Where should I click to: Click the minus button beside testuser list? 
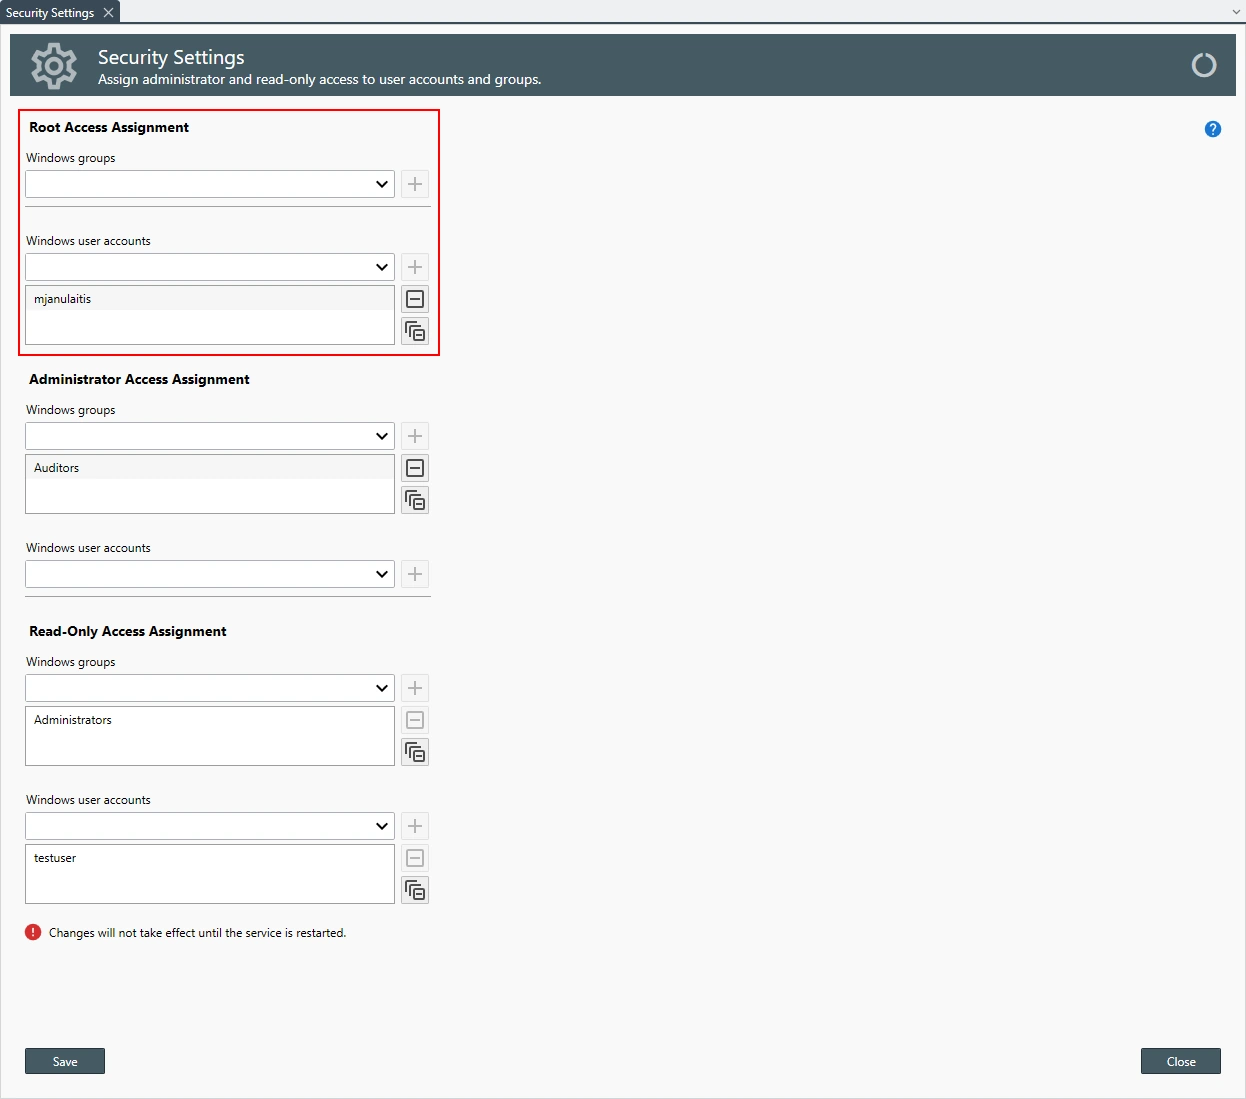point(415,858)
